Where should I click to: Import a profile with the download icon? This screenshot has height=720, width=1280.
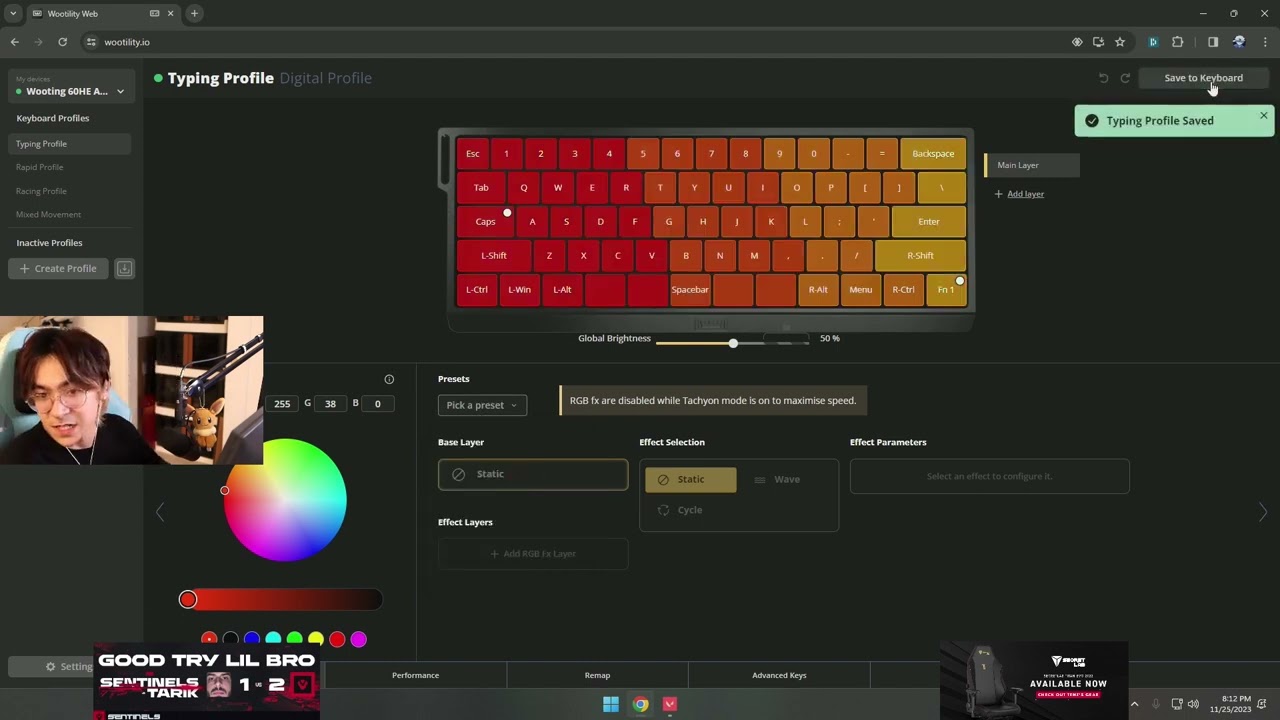[x=124, y=268]
